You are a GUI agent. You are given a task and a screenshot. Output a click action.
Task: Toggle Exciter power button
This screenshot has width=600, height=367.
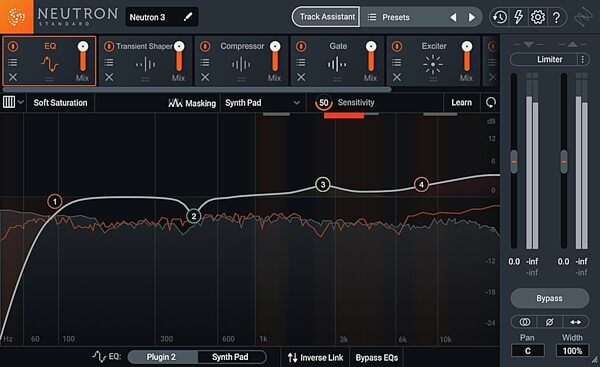click(x=397, y=46)
